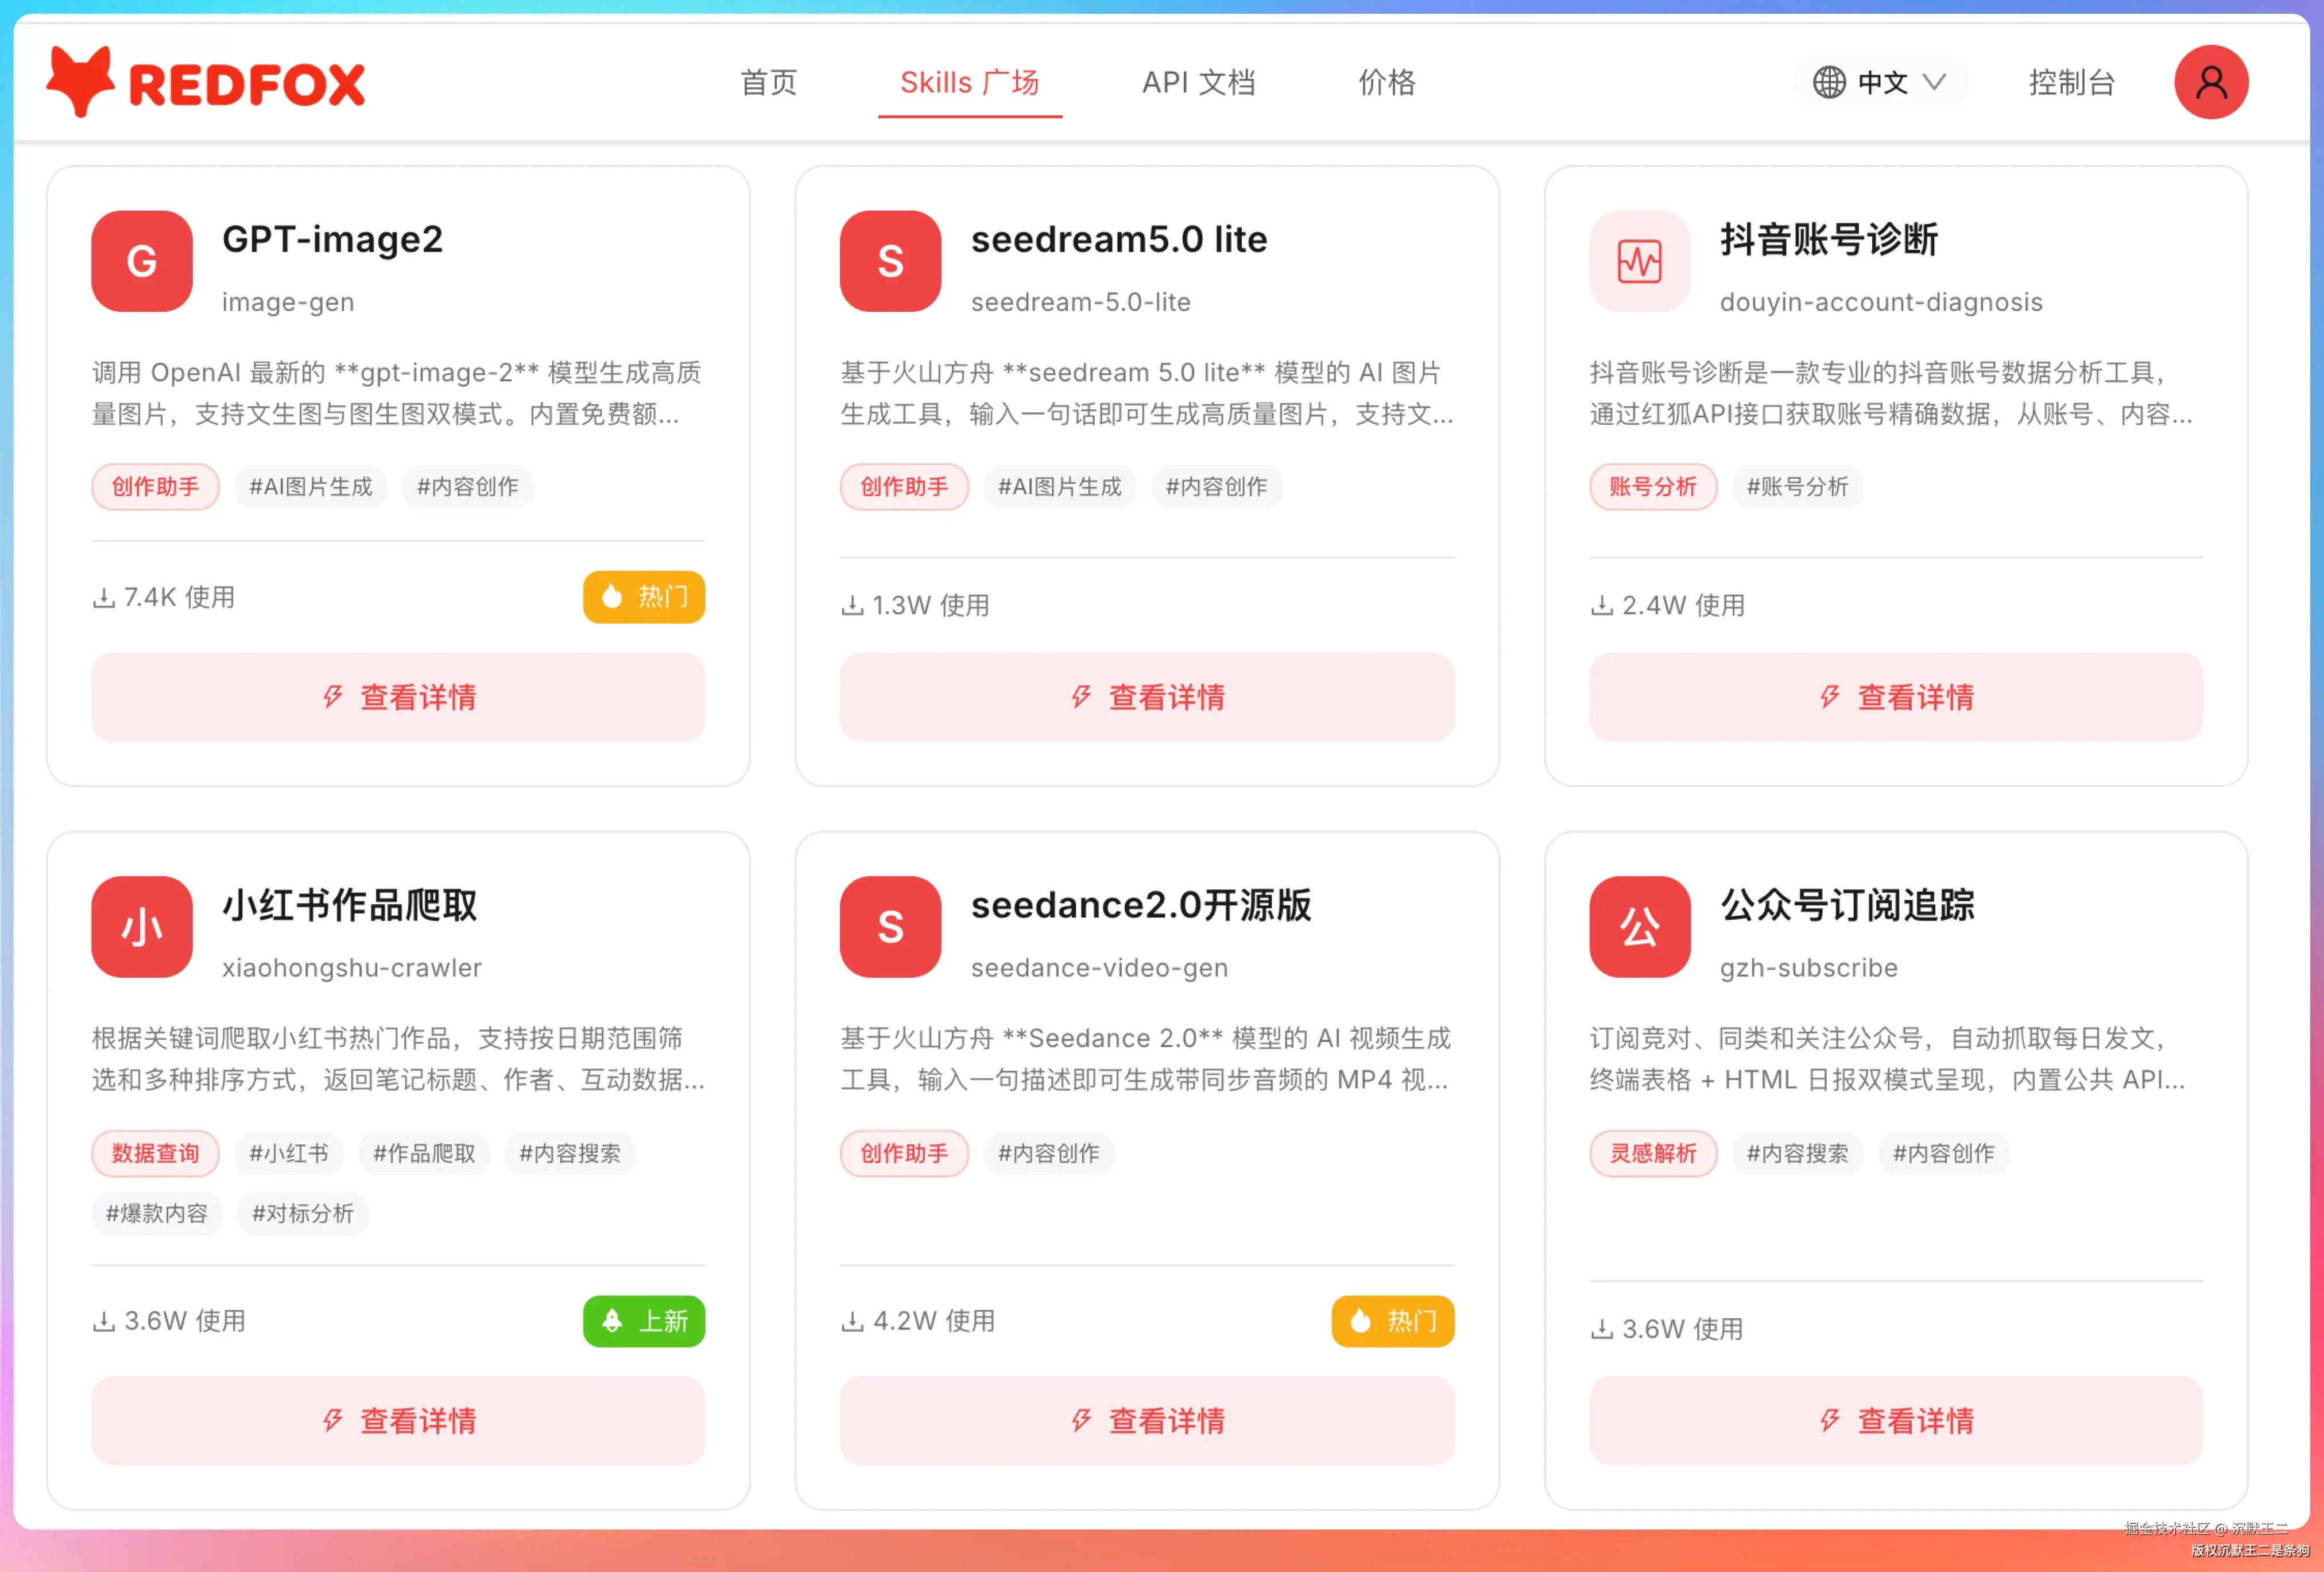Click the image-gen slug text
Viewport: 2324px width, 1572px height.
click(x=288, y=302)
